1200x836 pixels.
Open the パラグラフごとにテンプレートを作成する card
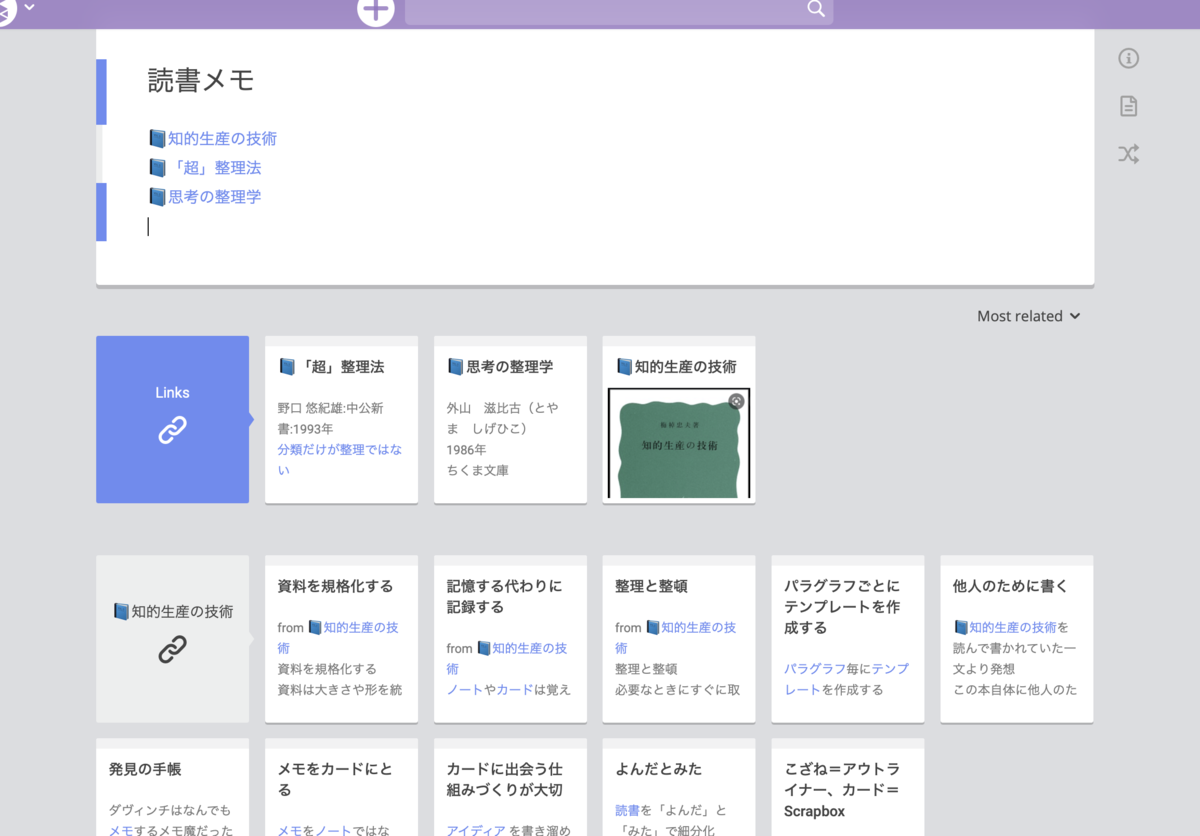848,639
